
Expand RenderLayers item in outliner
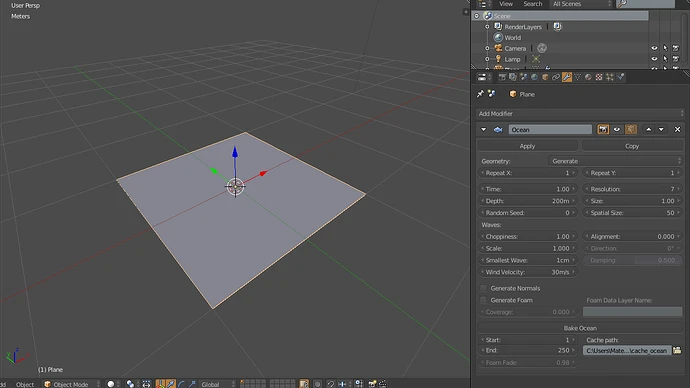tap(487, 27)
